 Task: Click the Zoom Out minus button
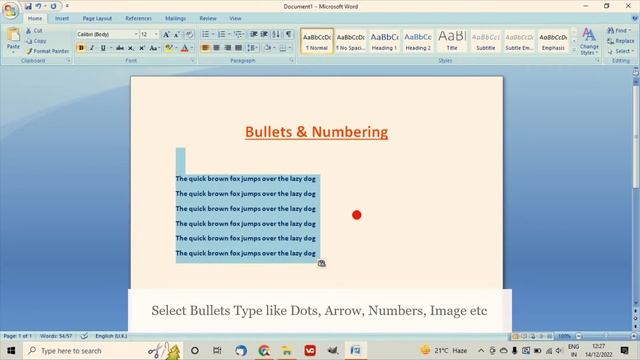pyautogui.click(x=578, y=336)
